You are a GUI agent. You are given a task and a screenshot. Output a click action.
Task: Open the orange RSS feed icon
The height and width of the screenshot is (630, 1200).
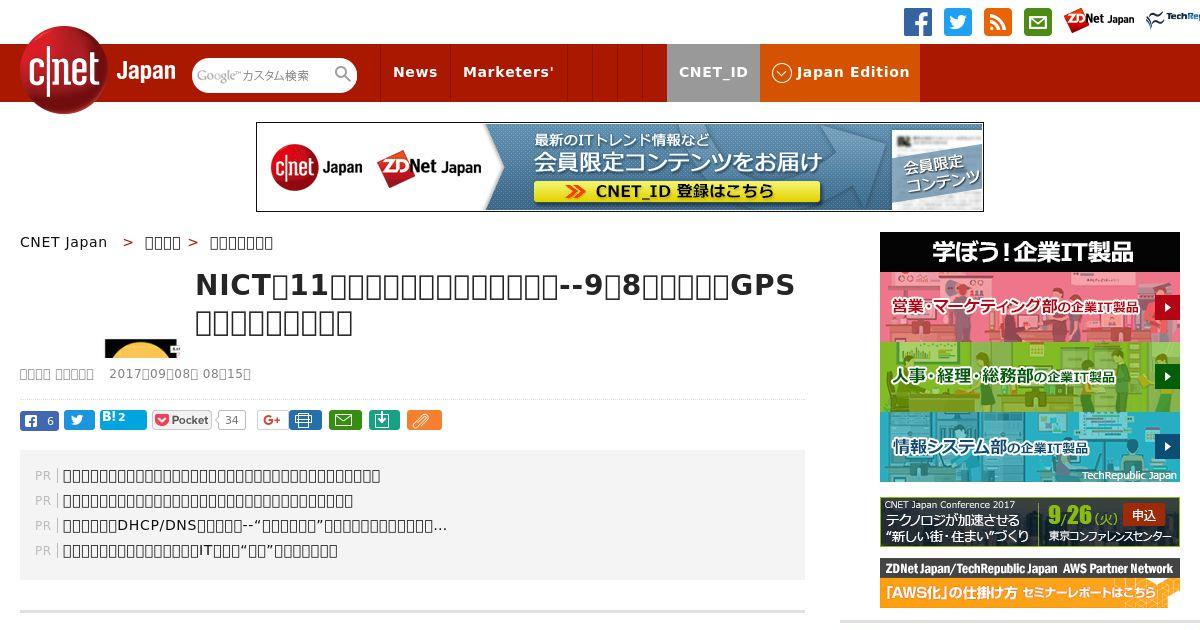pyautogui.click(x=998, y=22)
